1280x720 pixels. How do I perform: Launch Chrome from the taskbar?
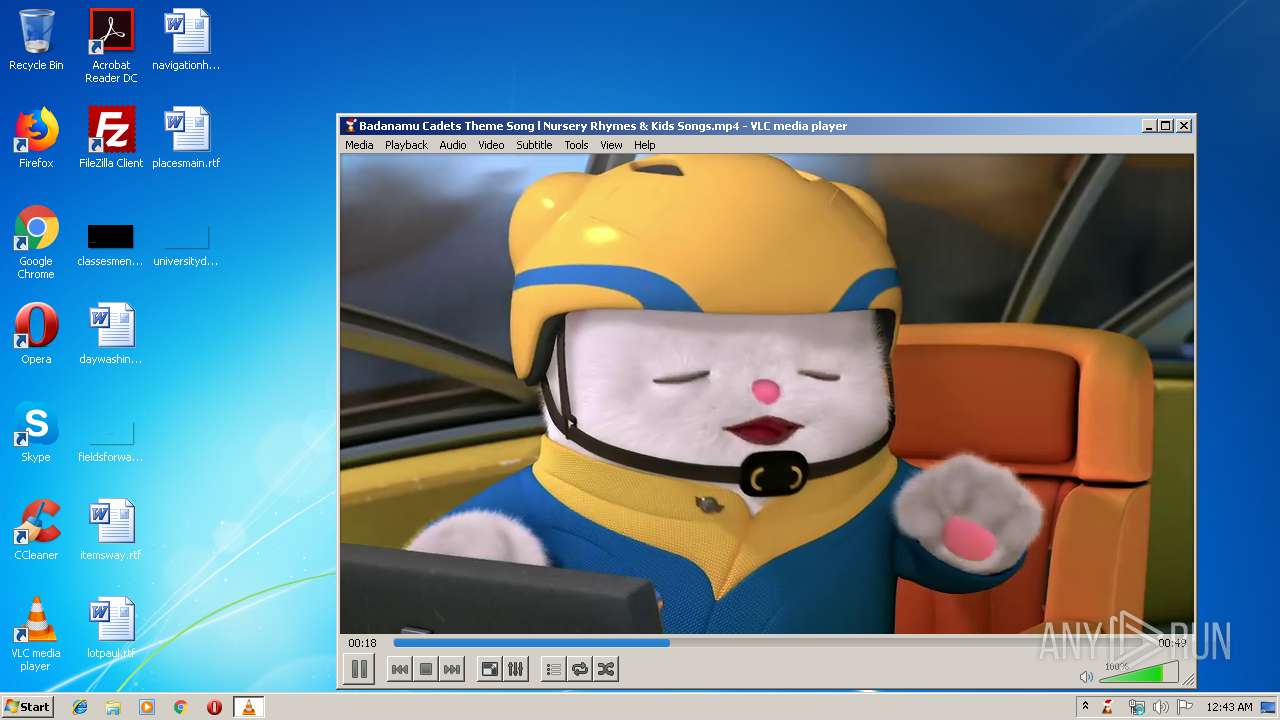[x=181, y=707]
